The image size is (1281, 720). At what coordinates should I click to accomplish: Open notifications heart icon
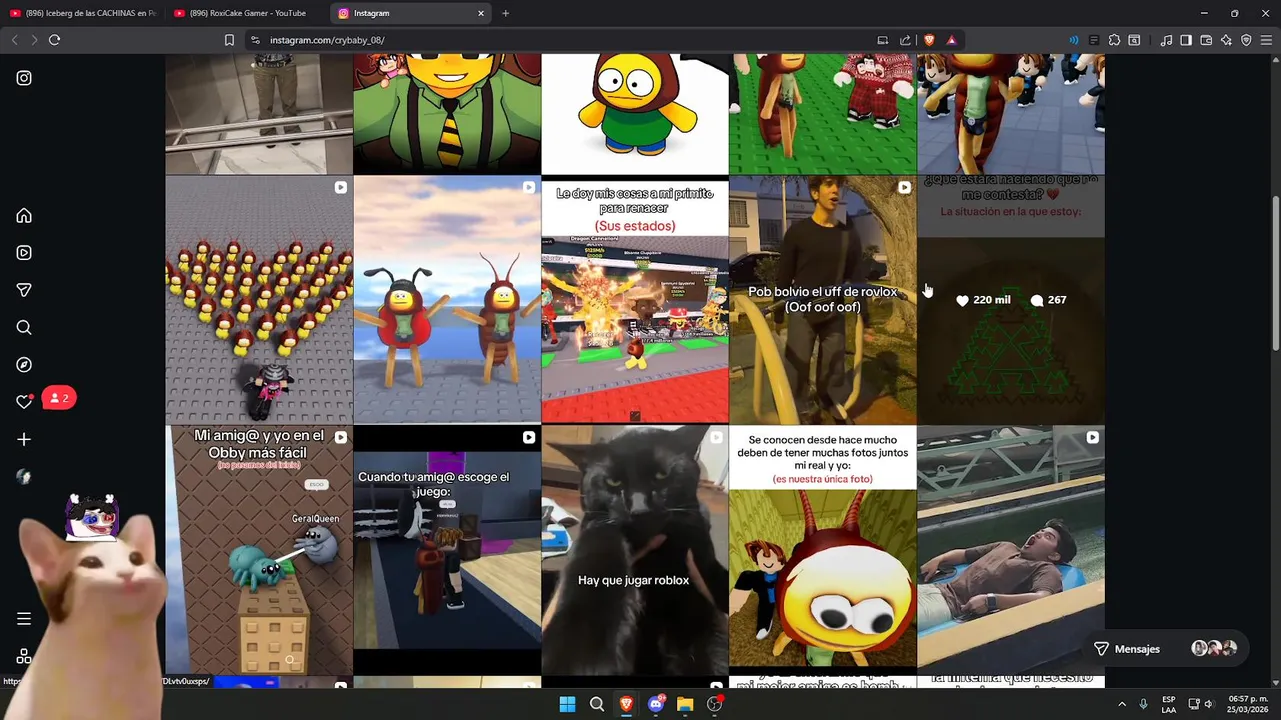(24, 402)
